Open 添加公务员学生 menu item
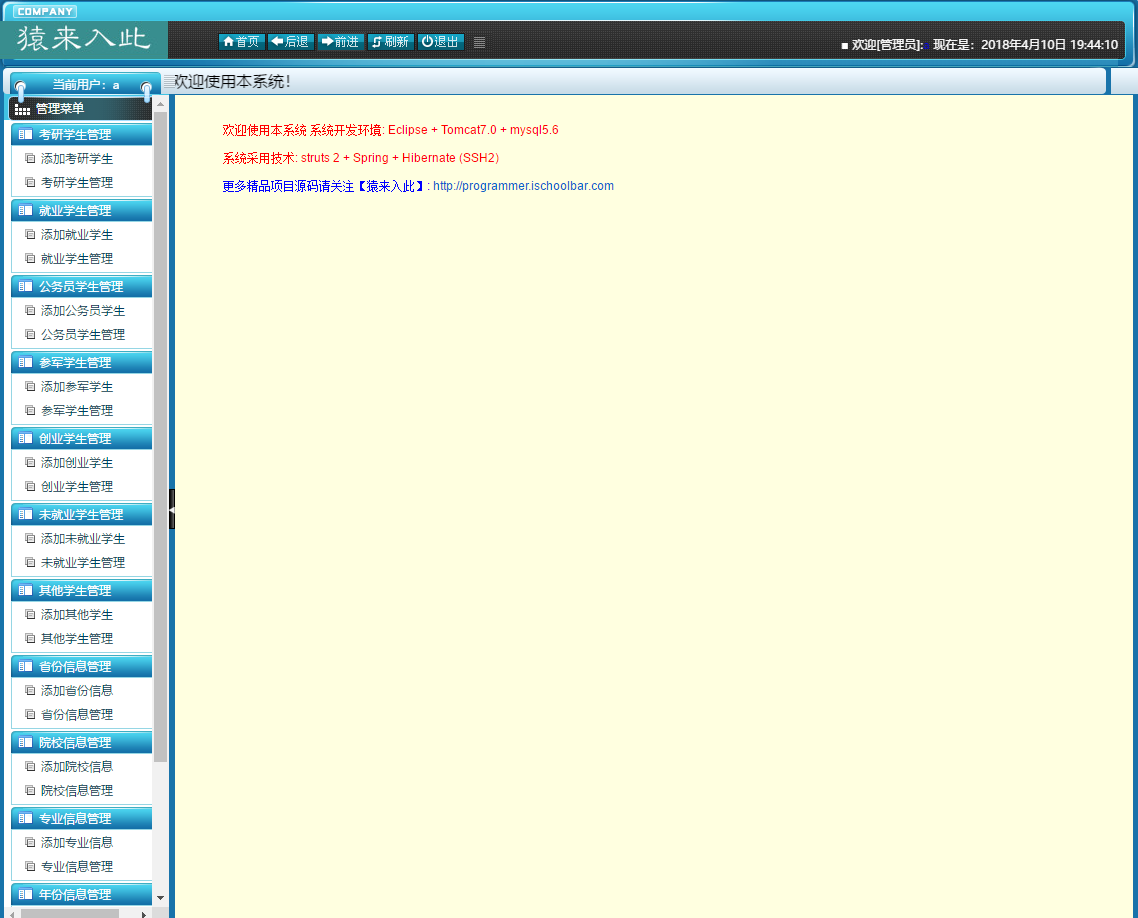 (x=83, y=311)
